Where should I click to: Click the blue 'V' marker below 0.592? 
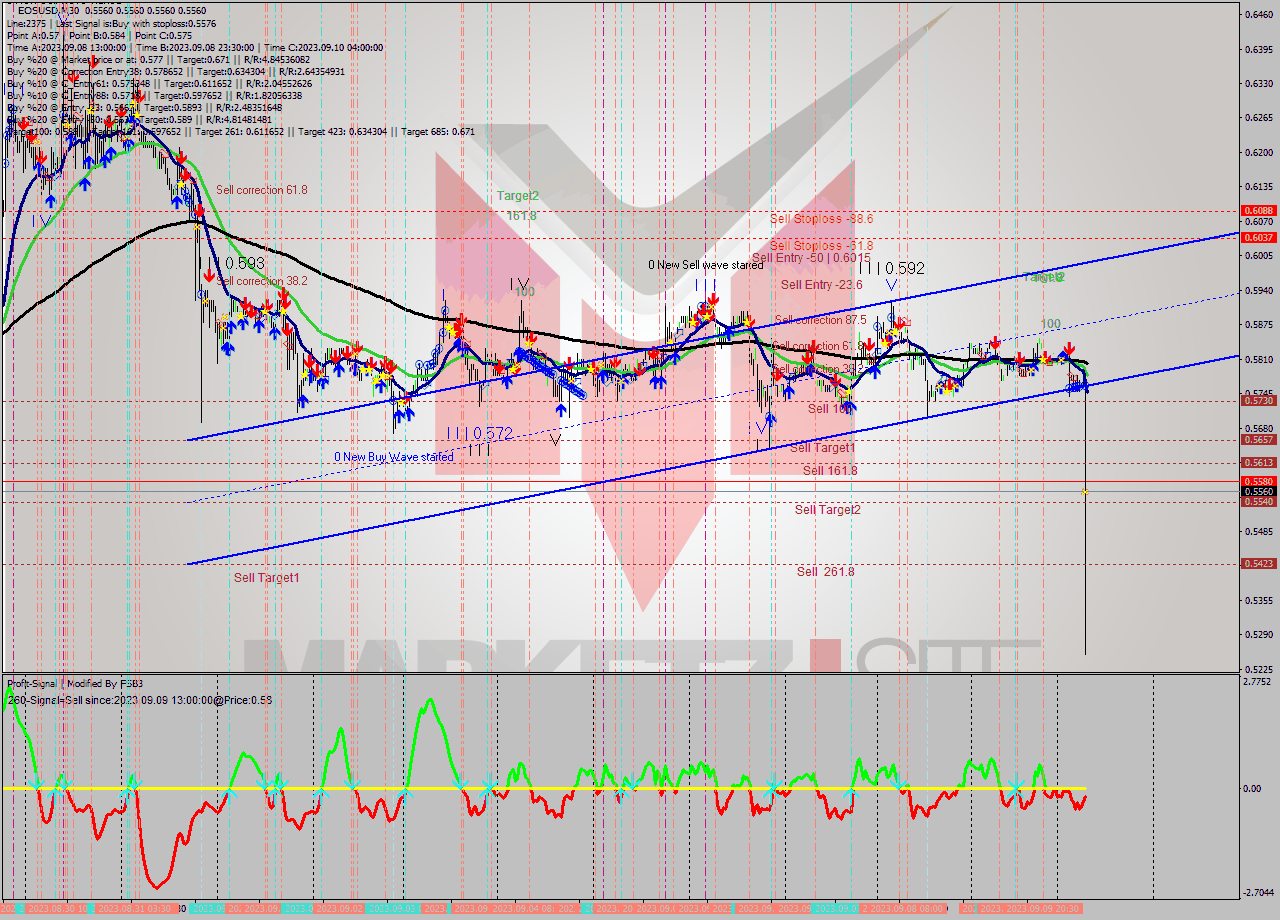pyautogui.click(x=892, y=286)
